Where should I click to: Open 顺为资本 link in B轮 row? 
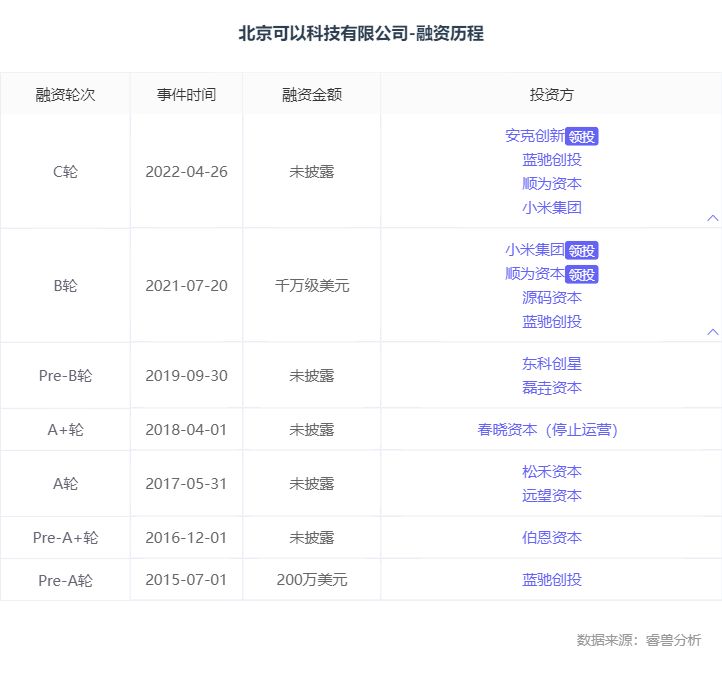535,274
